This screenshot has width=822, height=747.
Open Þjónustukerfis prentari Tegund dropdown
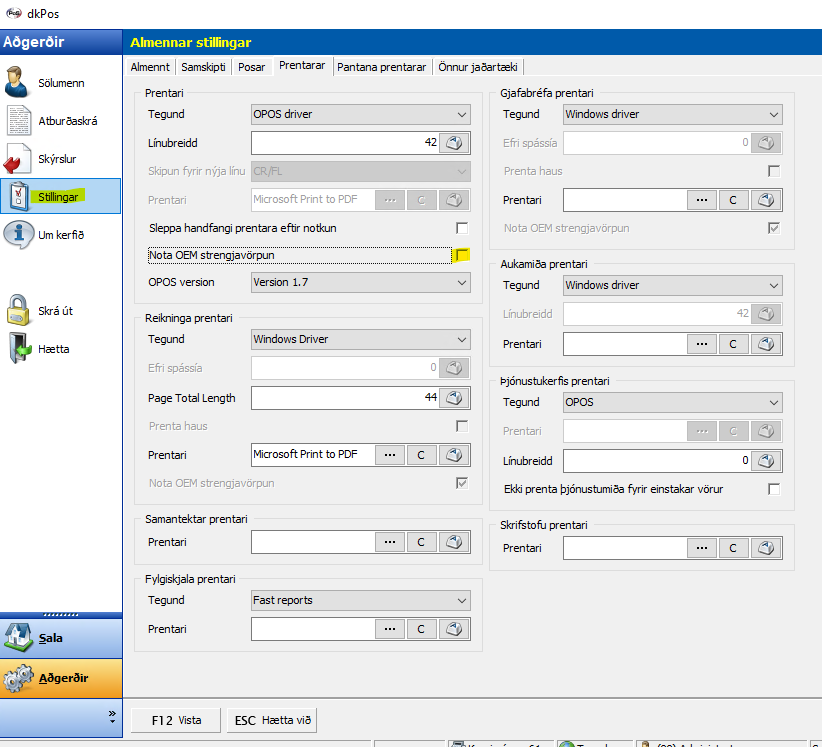pos(672,403)
